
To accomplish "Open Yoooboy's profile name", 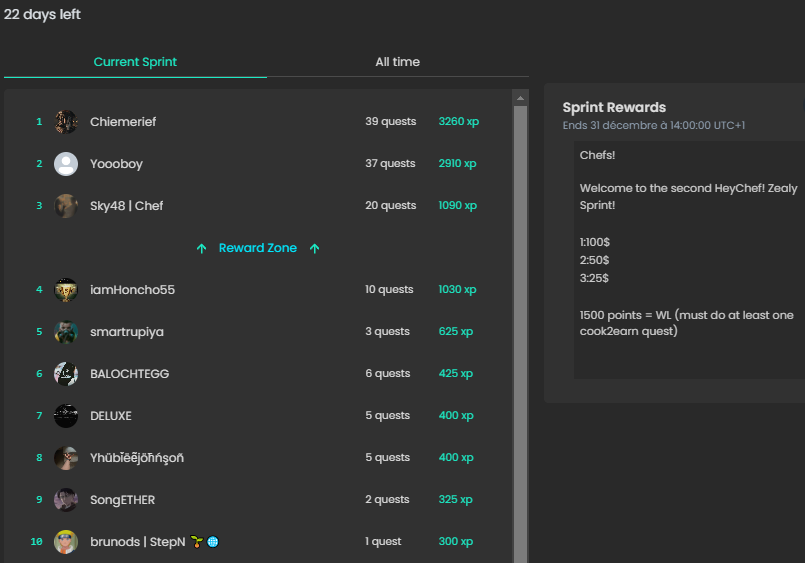I will pos(117,164).
